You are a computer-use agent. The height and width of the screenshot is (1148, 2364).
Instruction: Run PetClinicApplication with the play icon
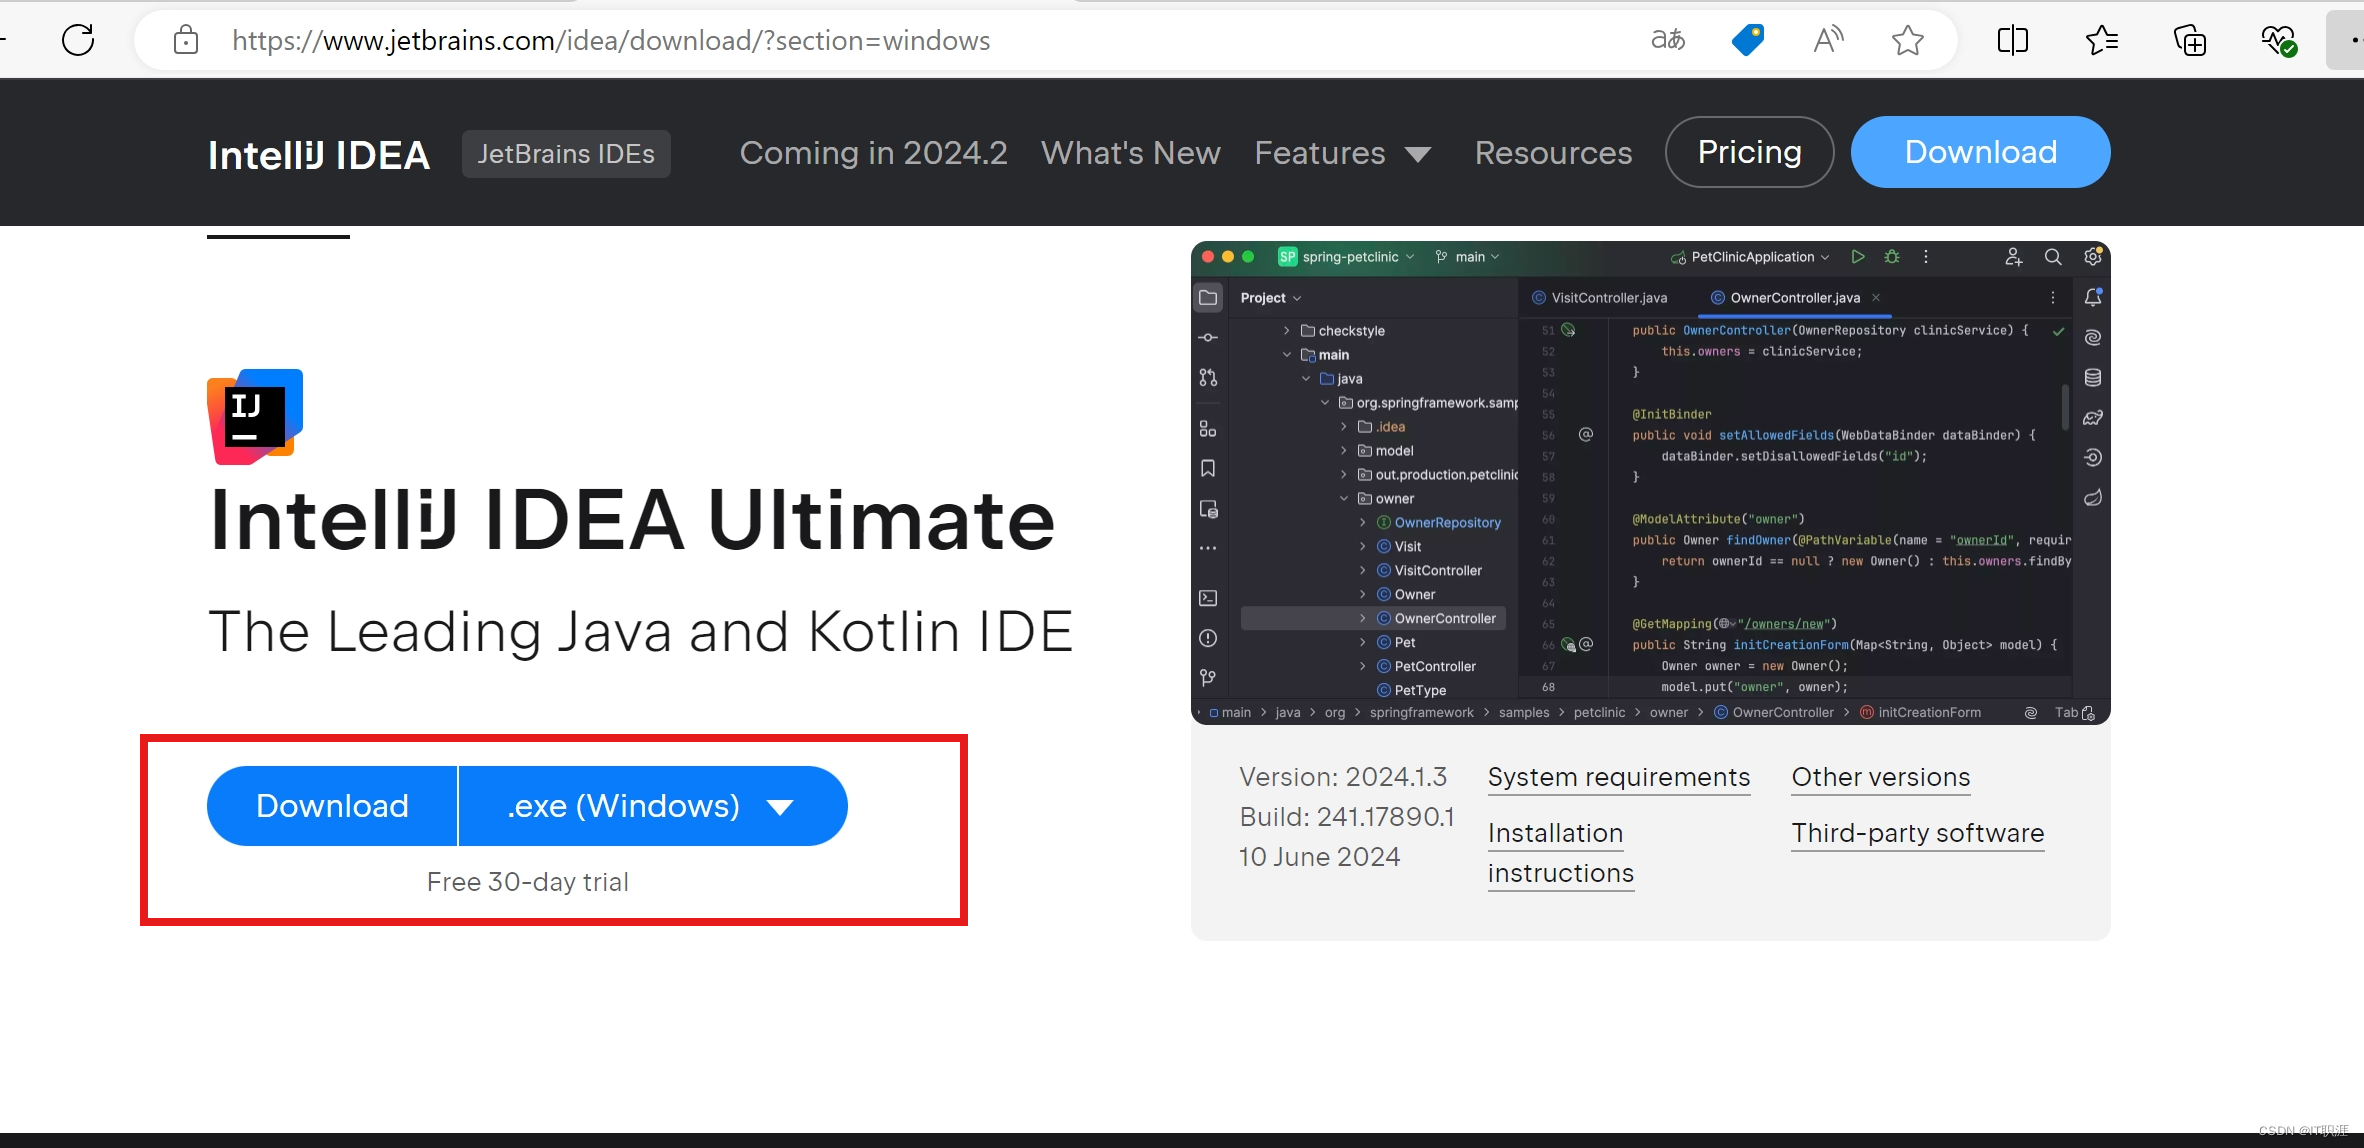click(x=1858, y=257)
